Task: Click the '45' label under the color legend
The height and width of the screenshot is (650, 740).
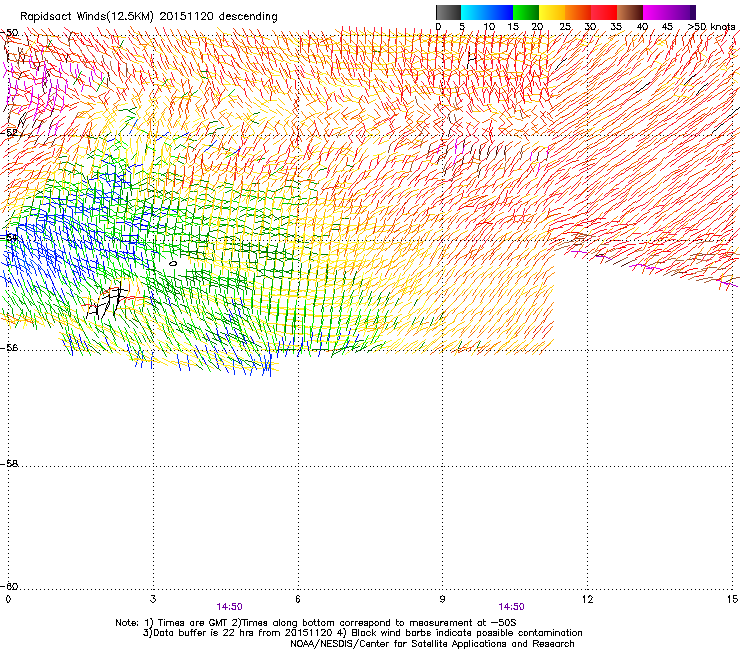Action: pyautogui.click(x=667, y=27)
